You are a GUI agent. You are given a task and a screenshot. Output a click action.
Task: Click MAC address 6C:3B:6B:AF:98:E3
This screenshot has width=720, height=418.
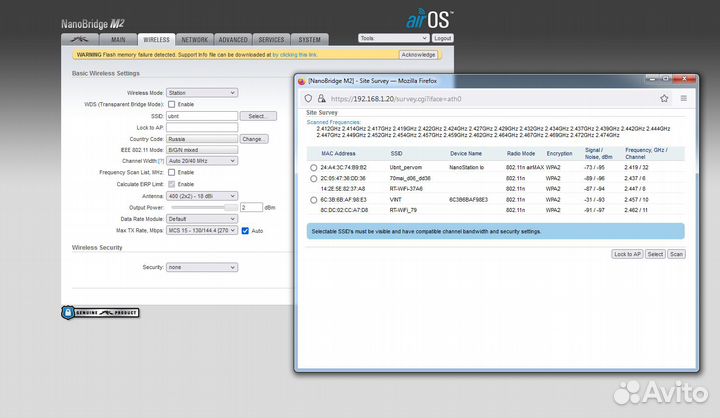[x=343, y=200]
